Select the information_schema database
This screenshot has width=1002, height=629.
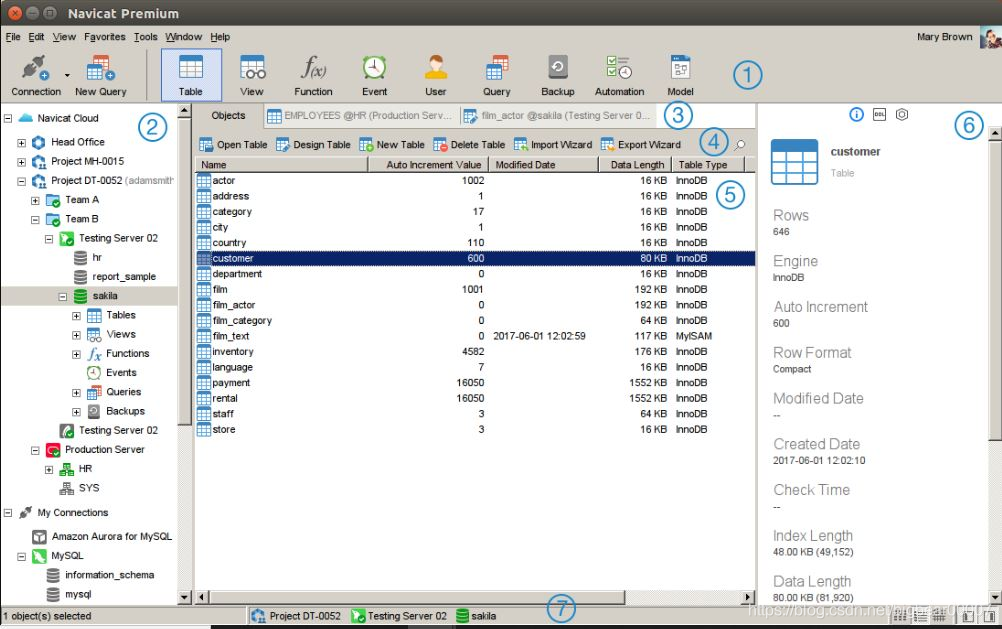click(x=100, y=575)
